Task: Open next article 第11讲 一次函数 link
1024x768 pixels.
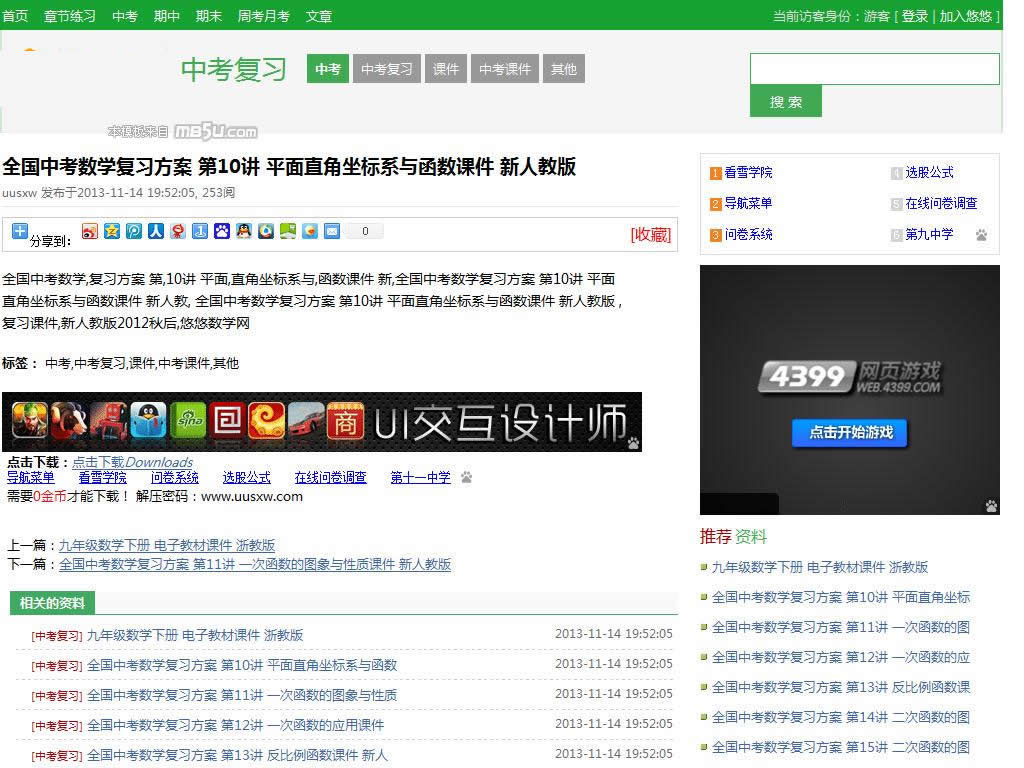Action: [x=255, y=564]
